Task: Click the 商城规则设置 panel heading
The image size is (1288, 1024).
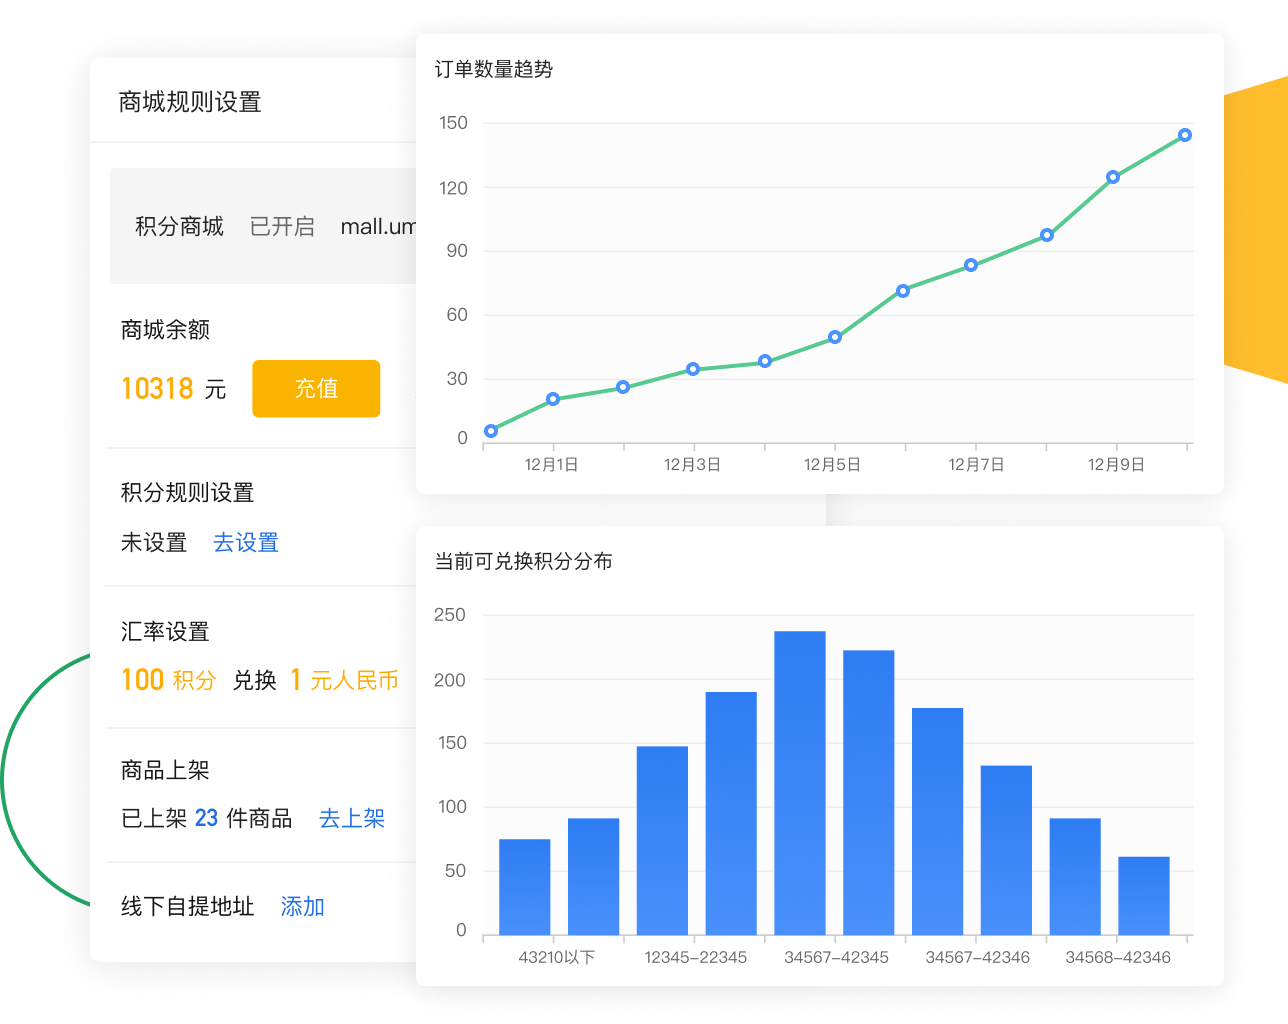Action: (190, 102)
